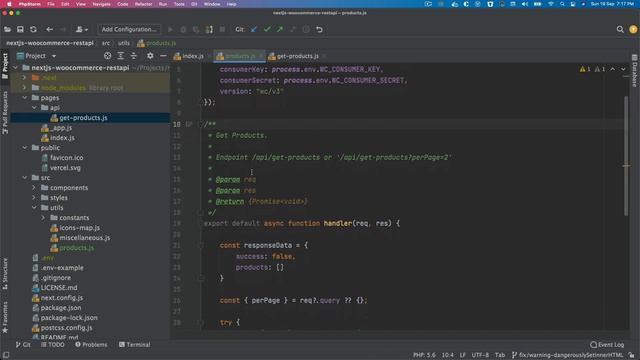This screenshot has height=360, width=640.
Task: Open the macOS Apple menu
Action: [9, 4]
